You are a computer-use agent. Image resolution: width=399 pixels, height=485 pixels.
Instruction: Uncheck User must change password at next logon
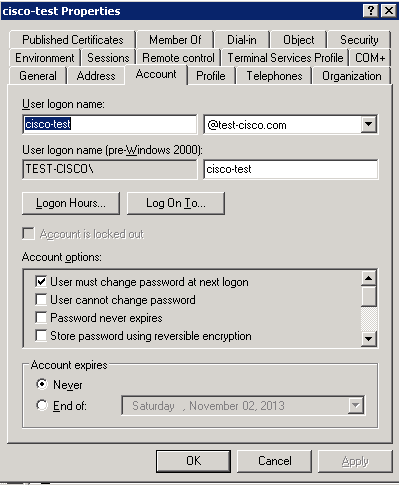(41, 281)
